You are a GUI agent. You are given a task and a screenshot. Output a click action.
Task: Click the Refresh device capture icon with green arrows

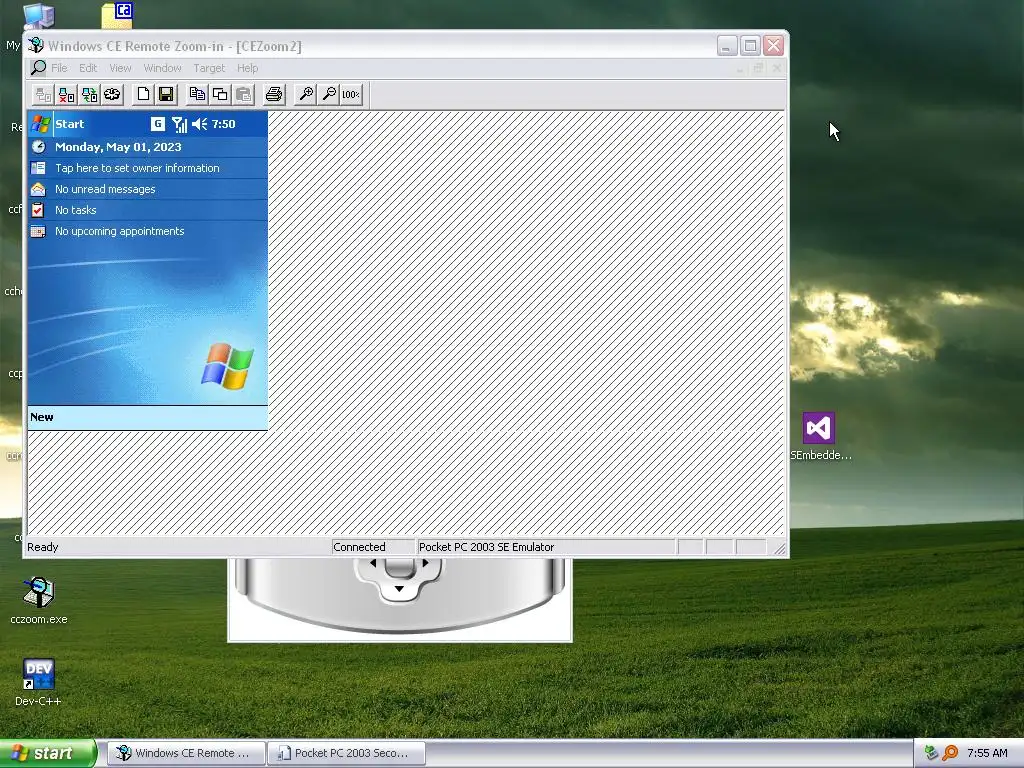[89, 95]
